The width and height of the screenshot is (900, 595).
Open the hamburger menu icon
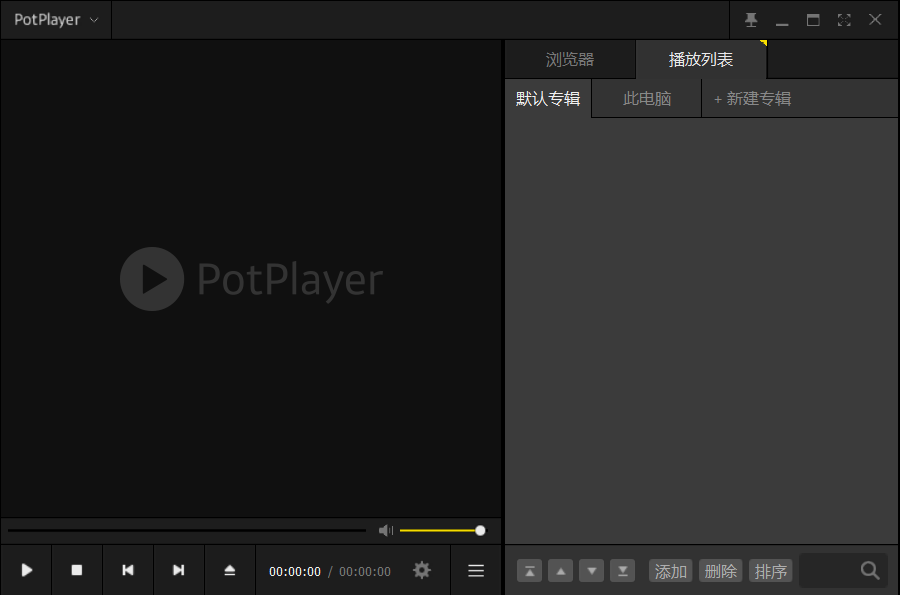click(476, 570)
